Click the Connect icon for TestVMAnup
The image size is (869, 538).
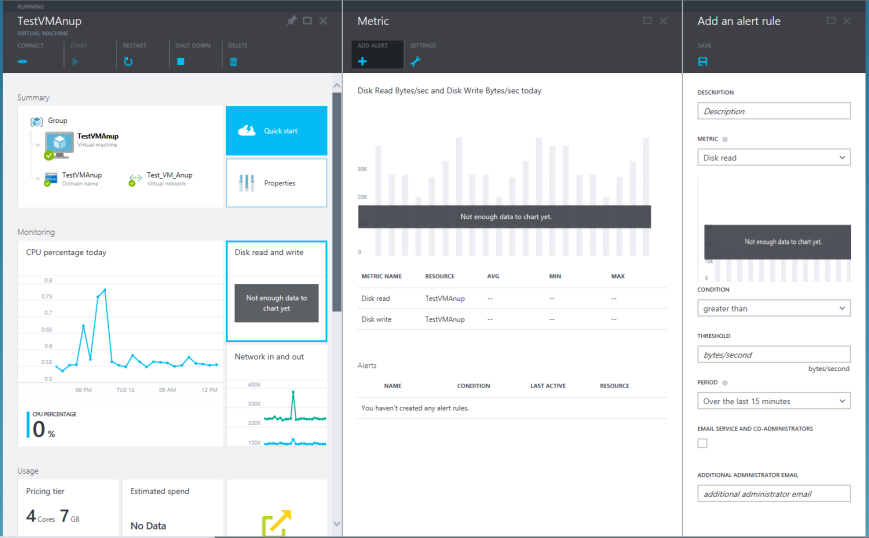tap(23, 62)
